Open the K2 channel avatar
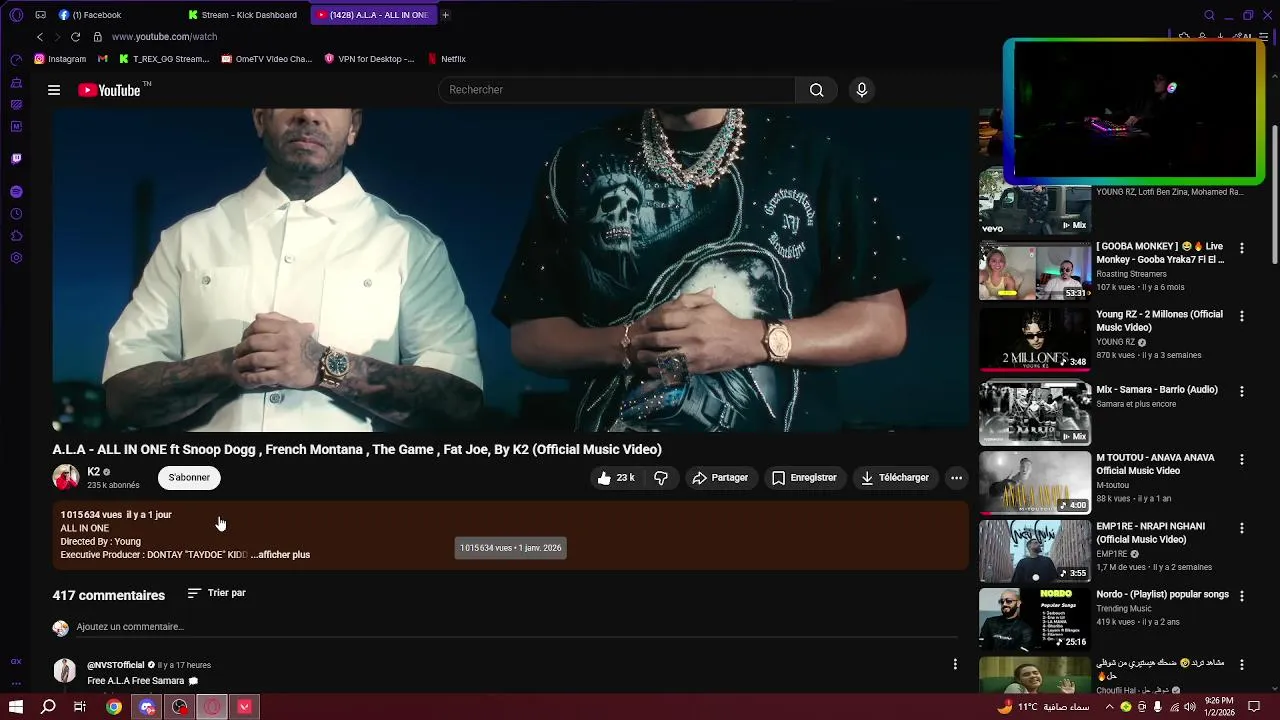The image size is (1280, 720). 66,477
